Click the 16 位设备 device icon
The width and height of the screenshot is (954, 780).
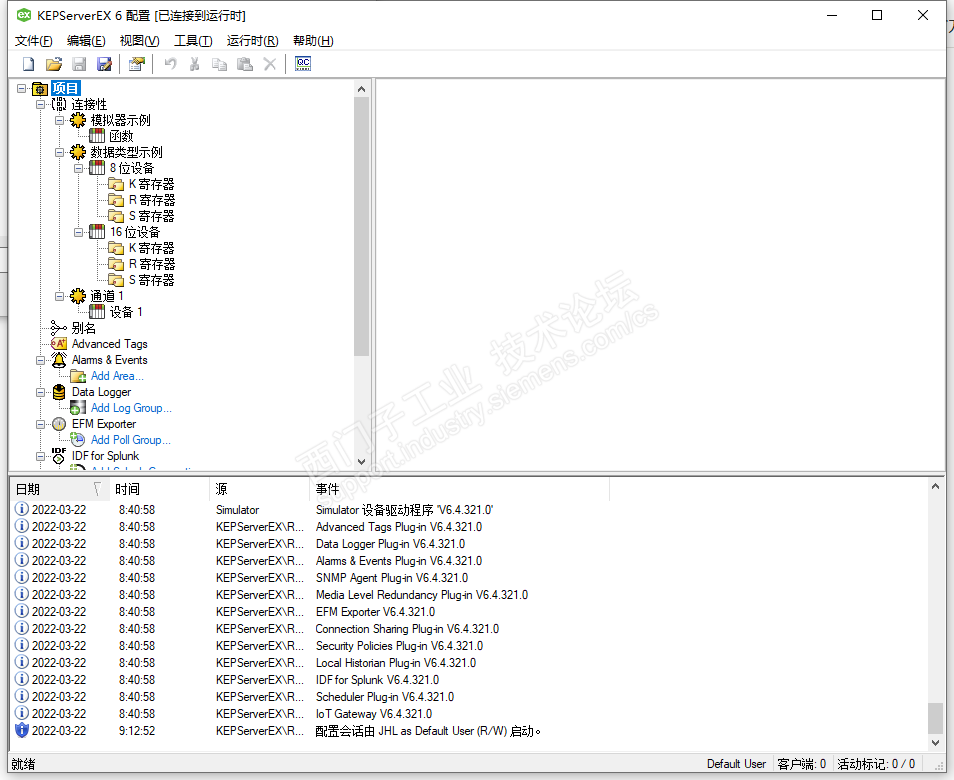coord(97,232)
